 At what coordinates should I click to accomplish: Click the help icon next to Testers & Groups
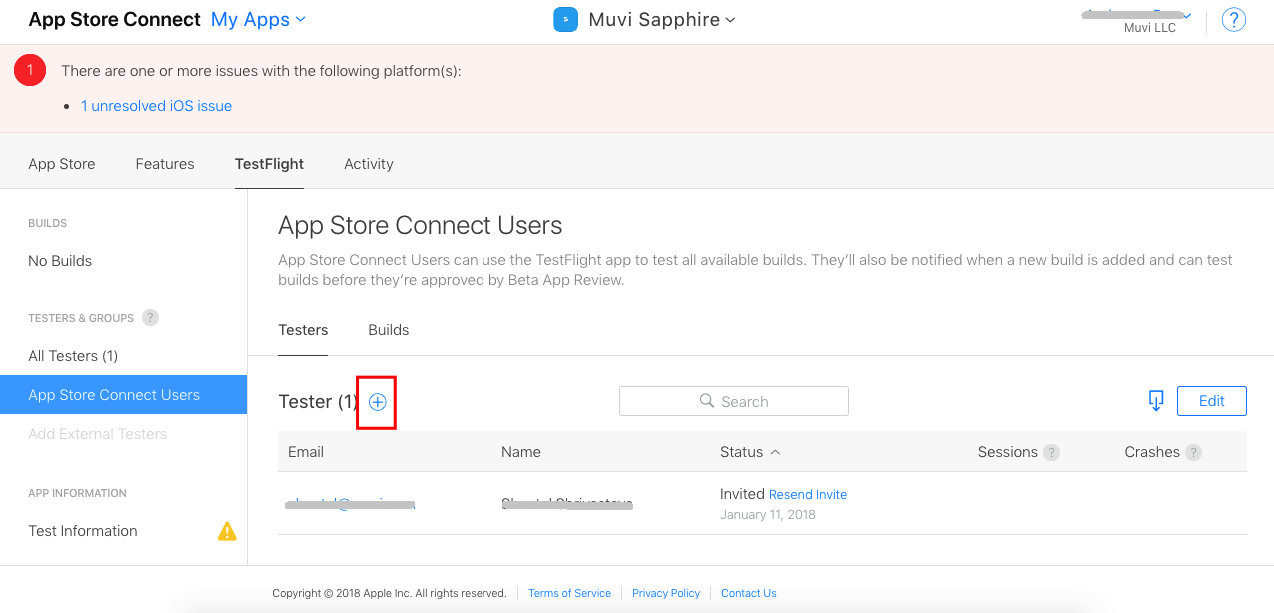(x=150, y=318)
